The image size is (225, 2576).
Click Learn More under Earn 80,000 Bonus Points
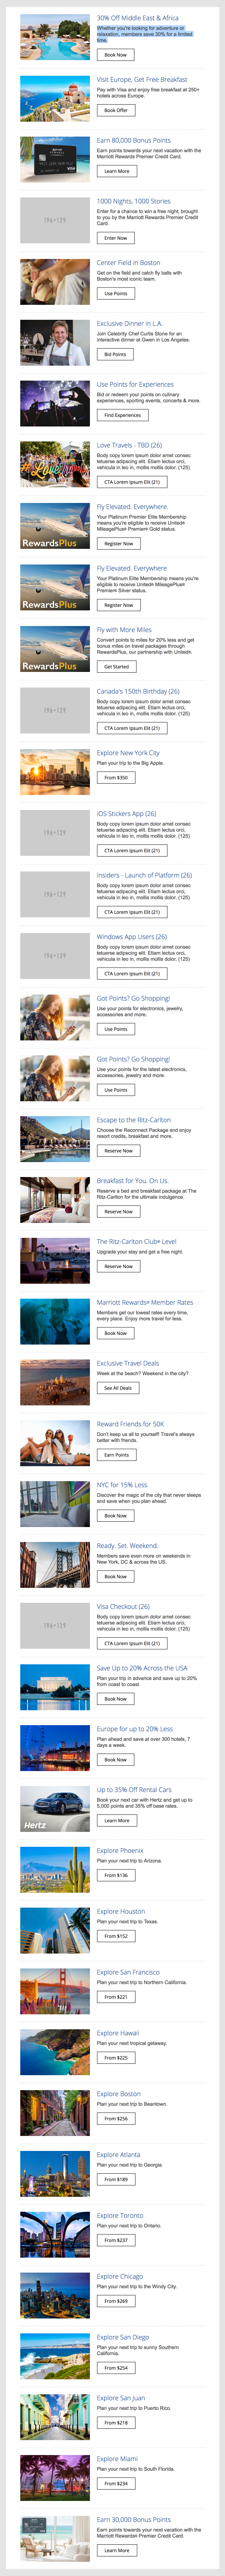tap(116, 171)
